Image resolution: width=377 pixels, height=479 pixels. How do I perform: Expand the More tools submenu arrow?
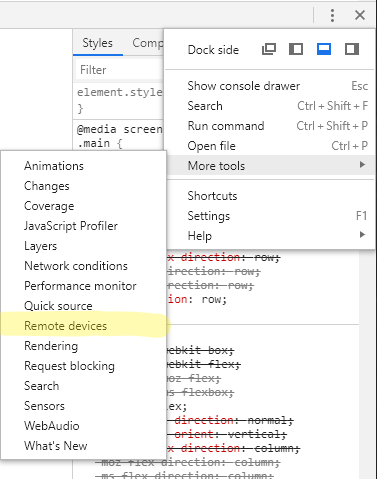tap(362, 165)
